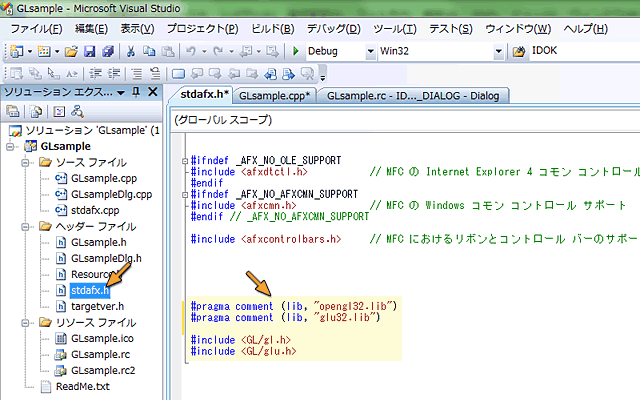Select GLsample.ico in the tree
Image resolution: width=640 pixels, height=400 pixels.
click(102, 339)
